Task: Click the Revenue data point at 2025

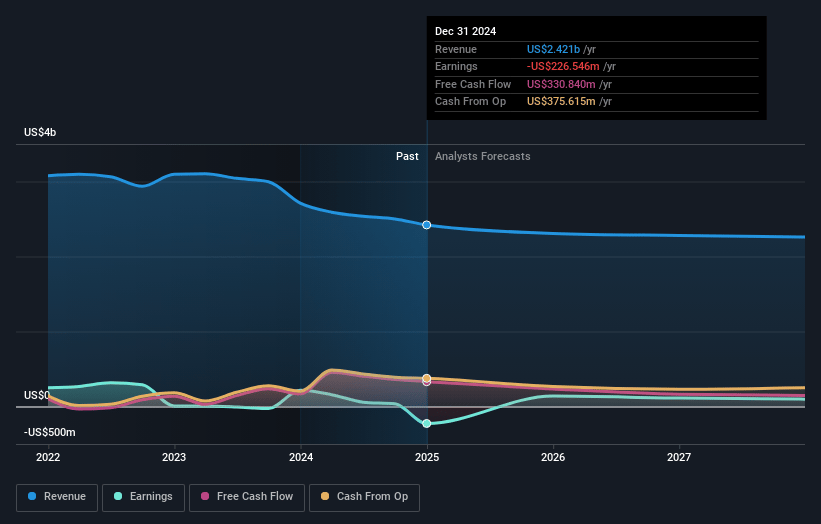Action: coord(427,225)
